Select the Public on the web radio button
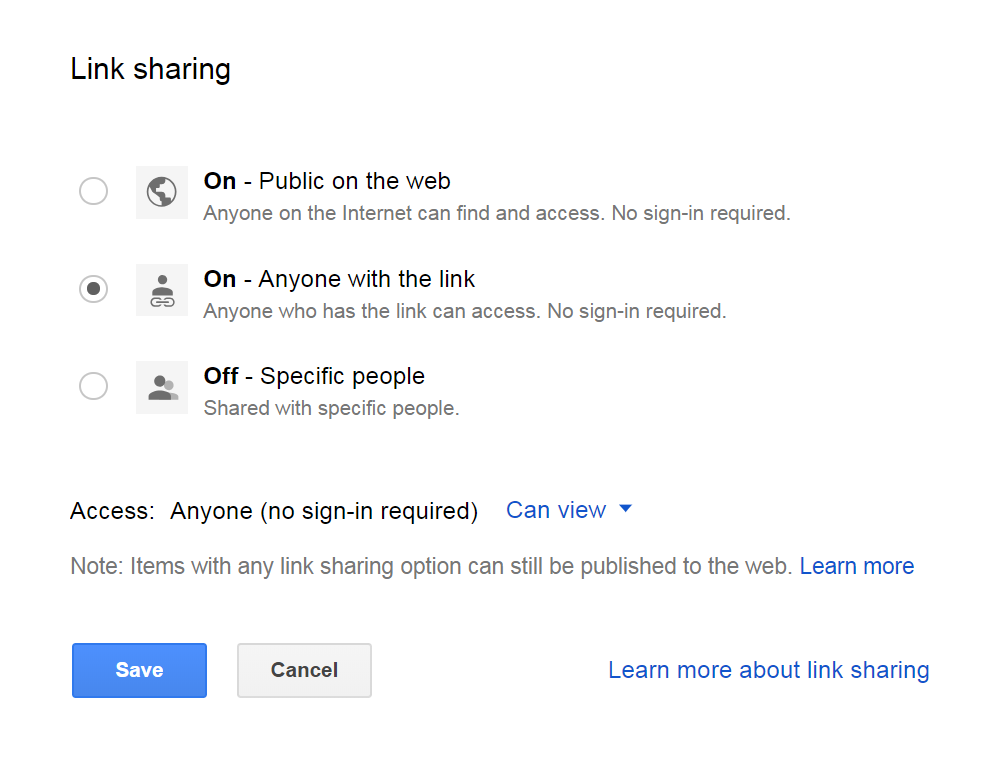This screenshot has height=770, width=998. [93, 191]
